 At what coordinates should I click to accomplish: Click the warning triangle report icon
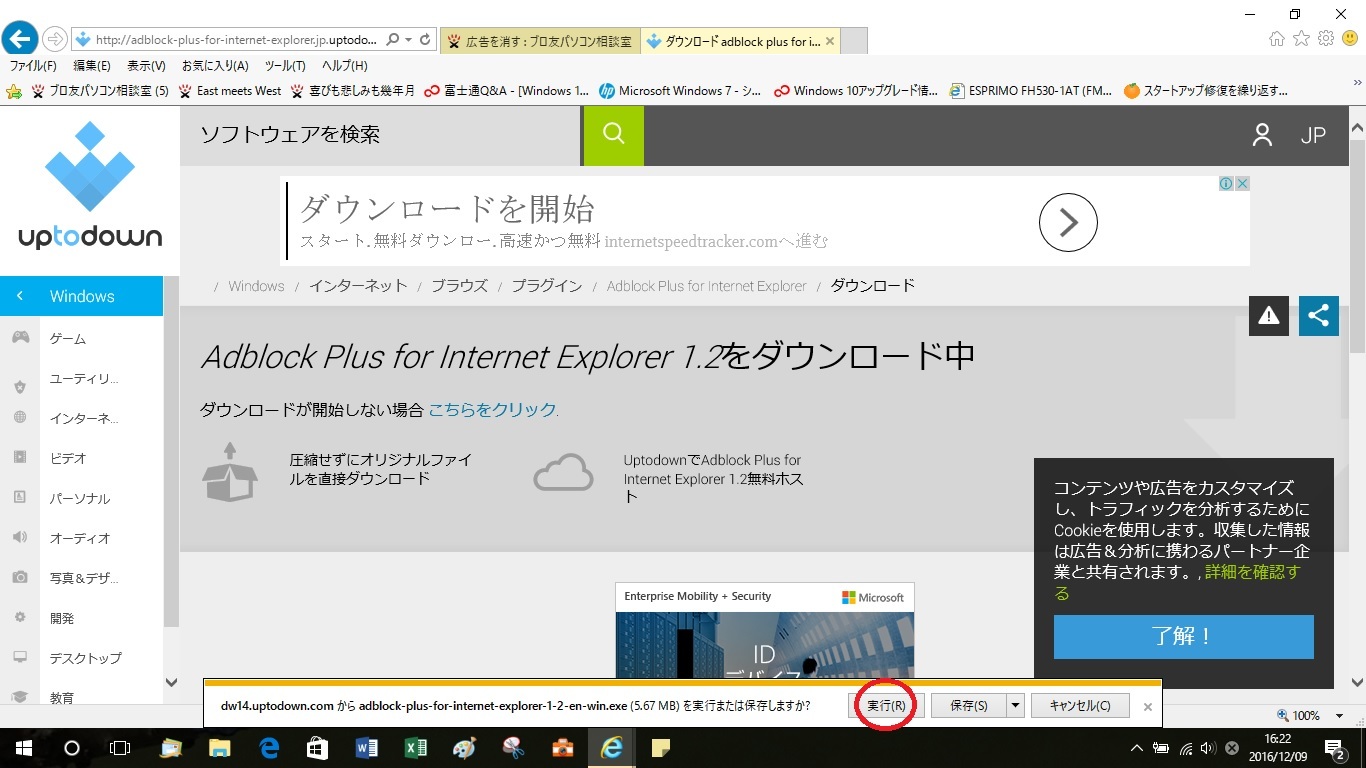[x=1268, y=316]
